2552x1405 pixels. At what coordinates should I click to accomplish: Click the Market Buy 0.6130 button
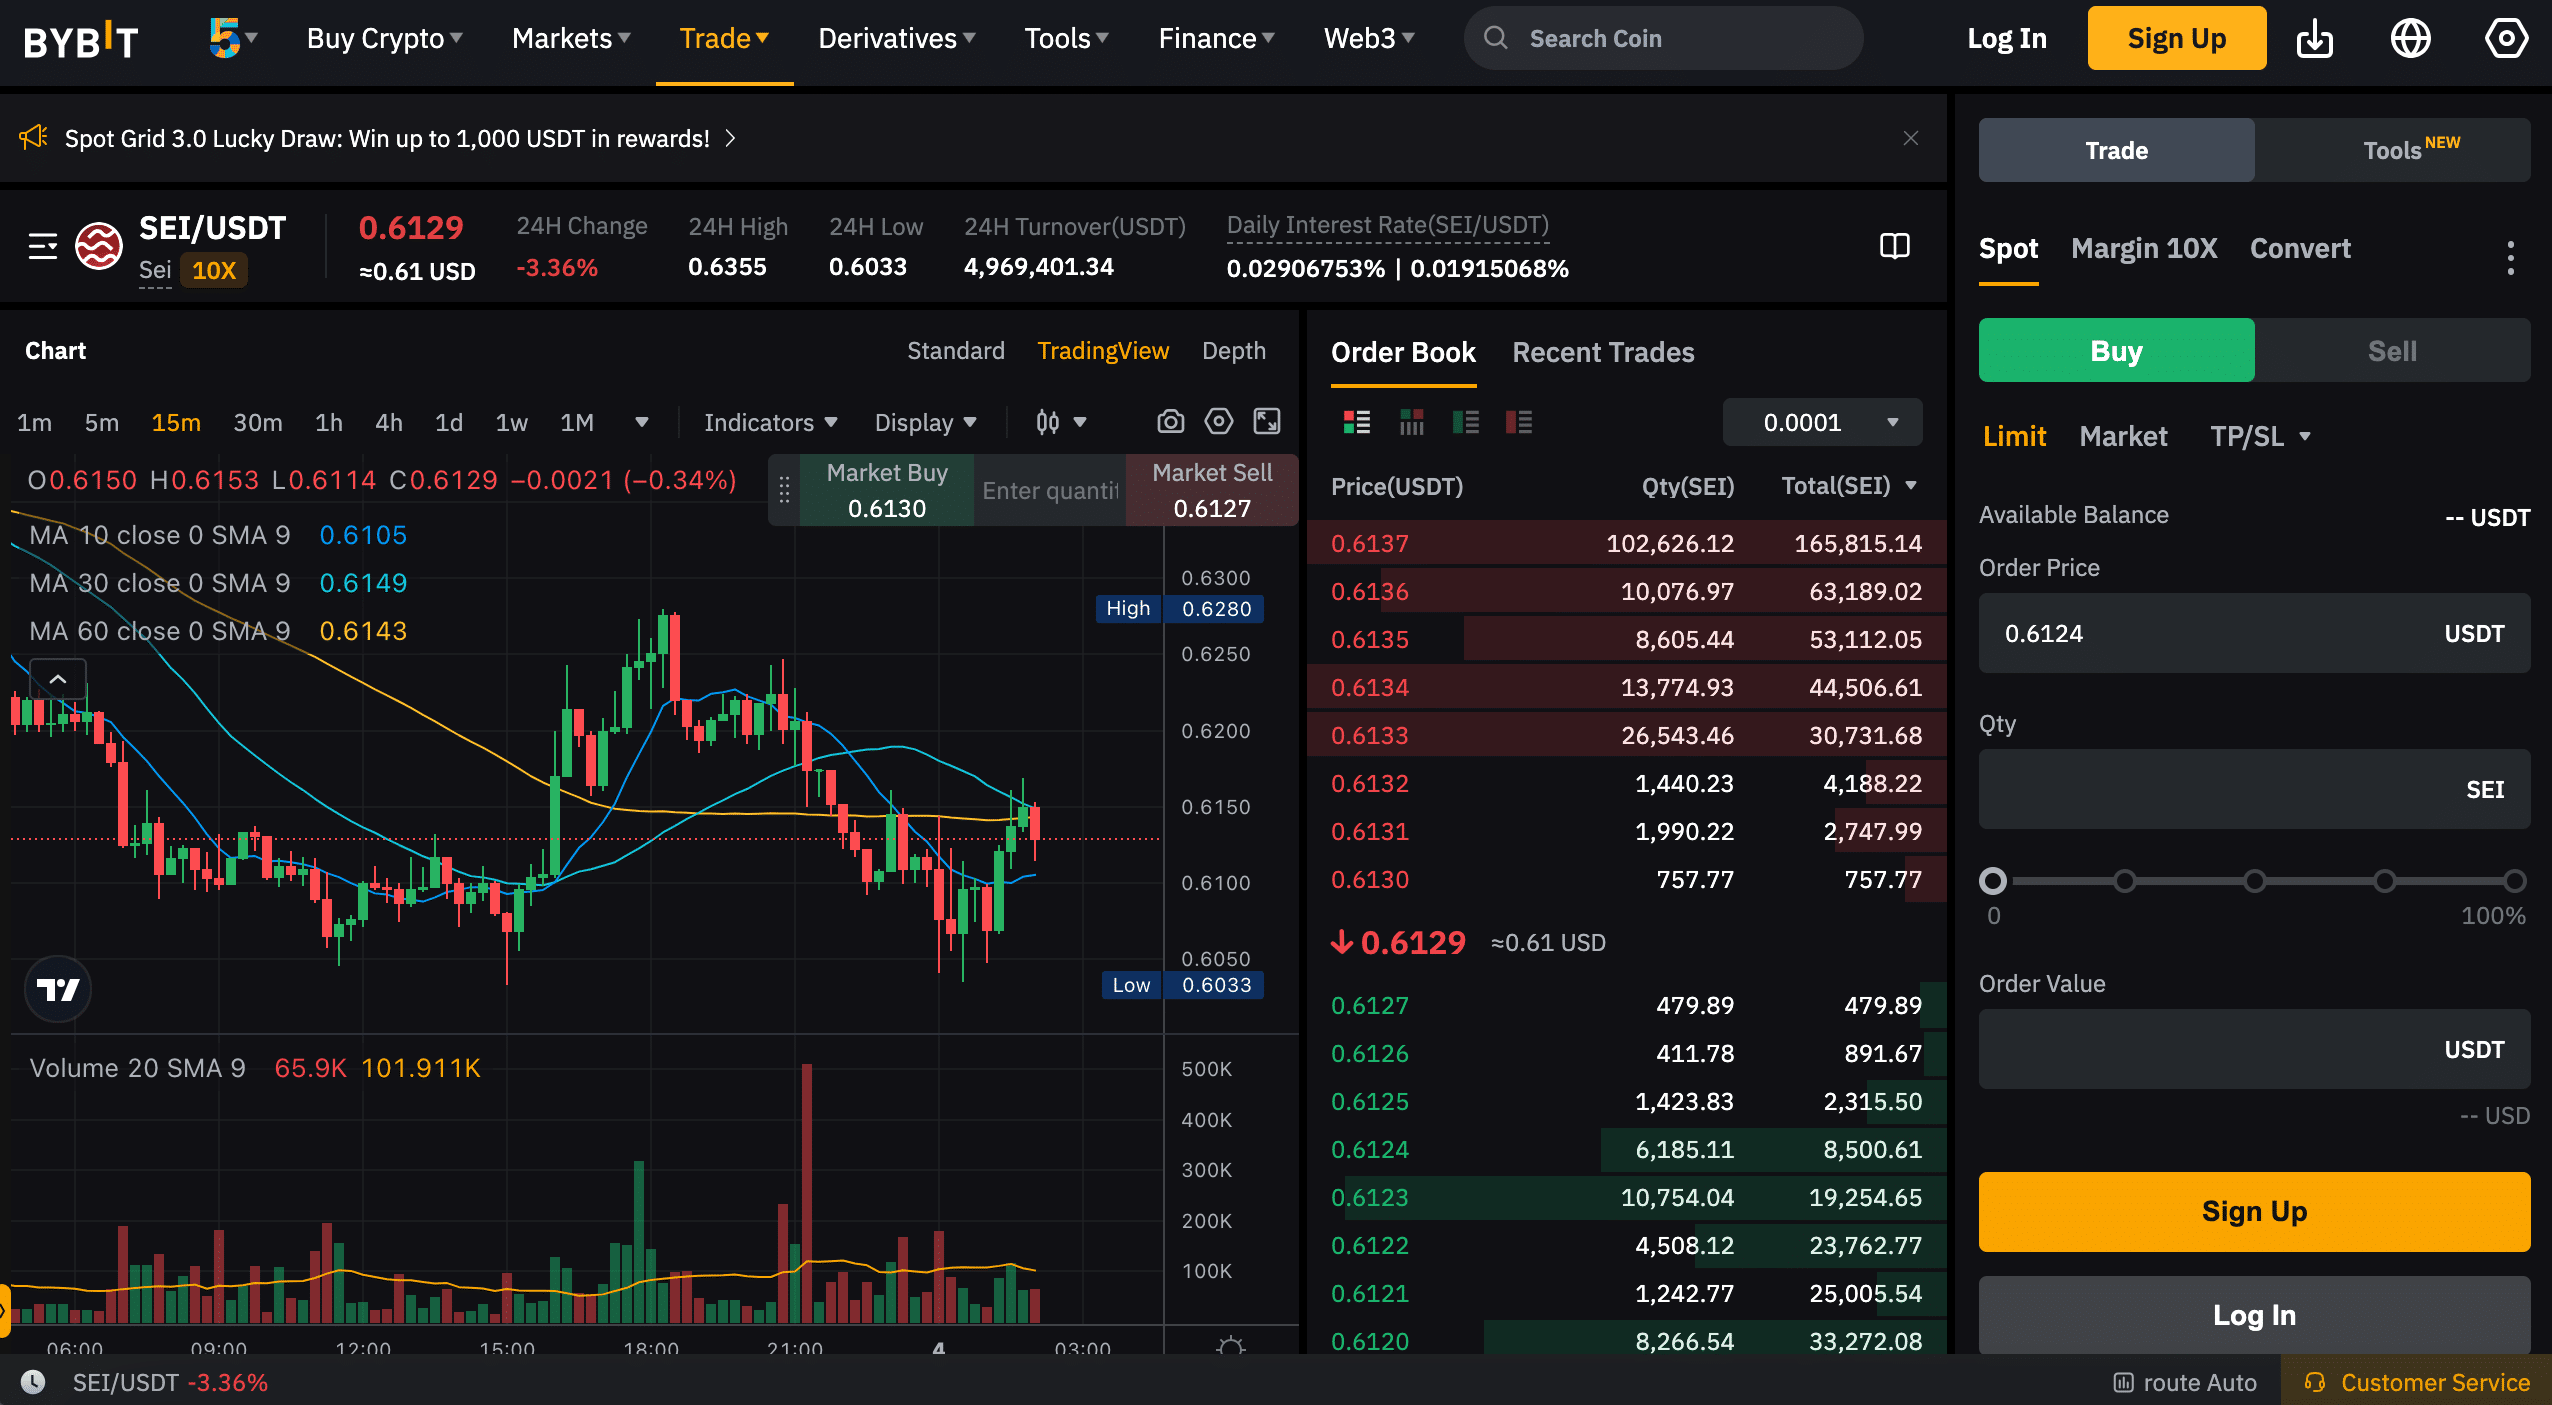(887, 490)
